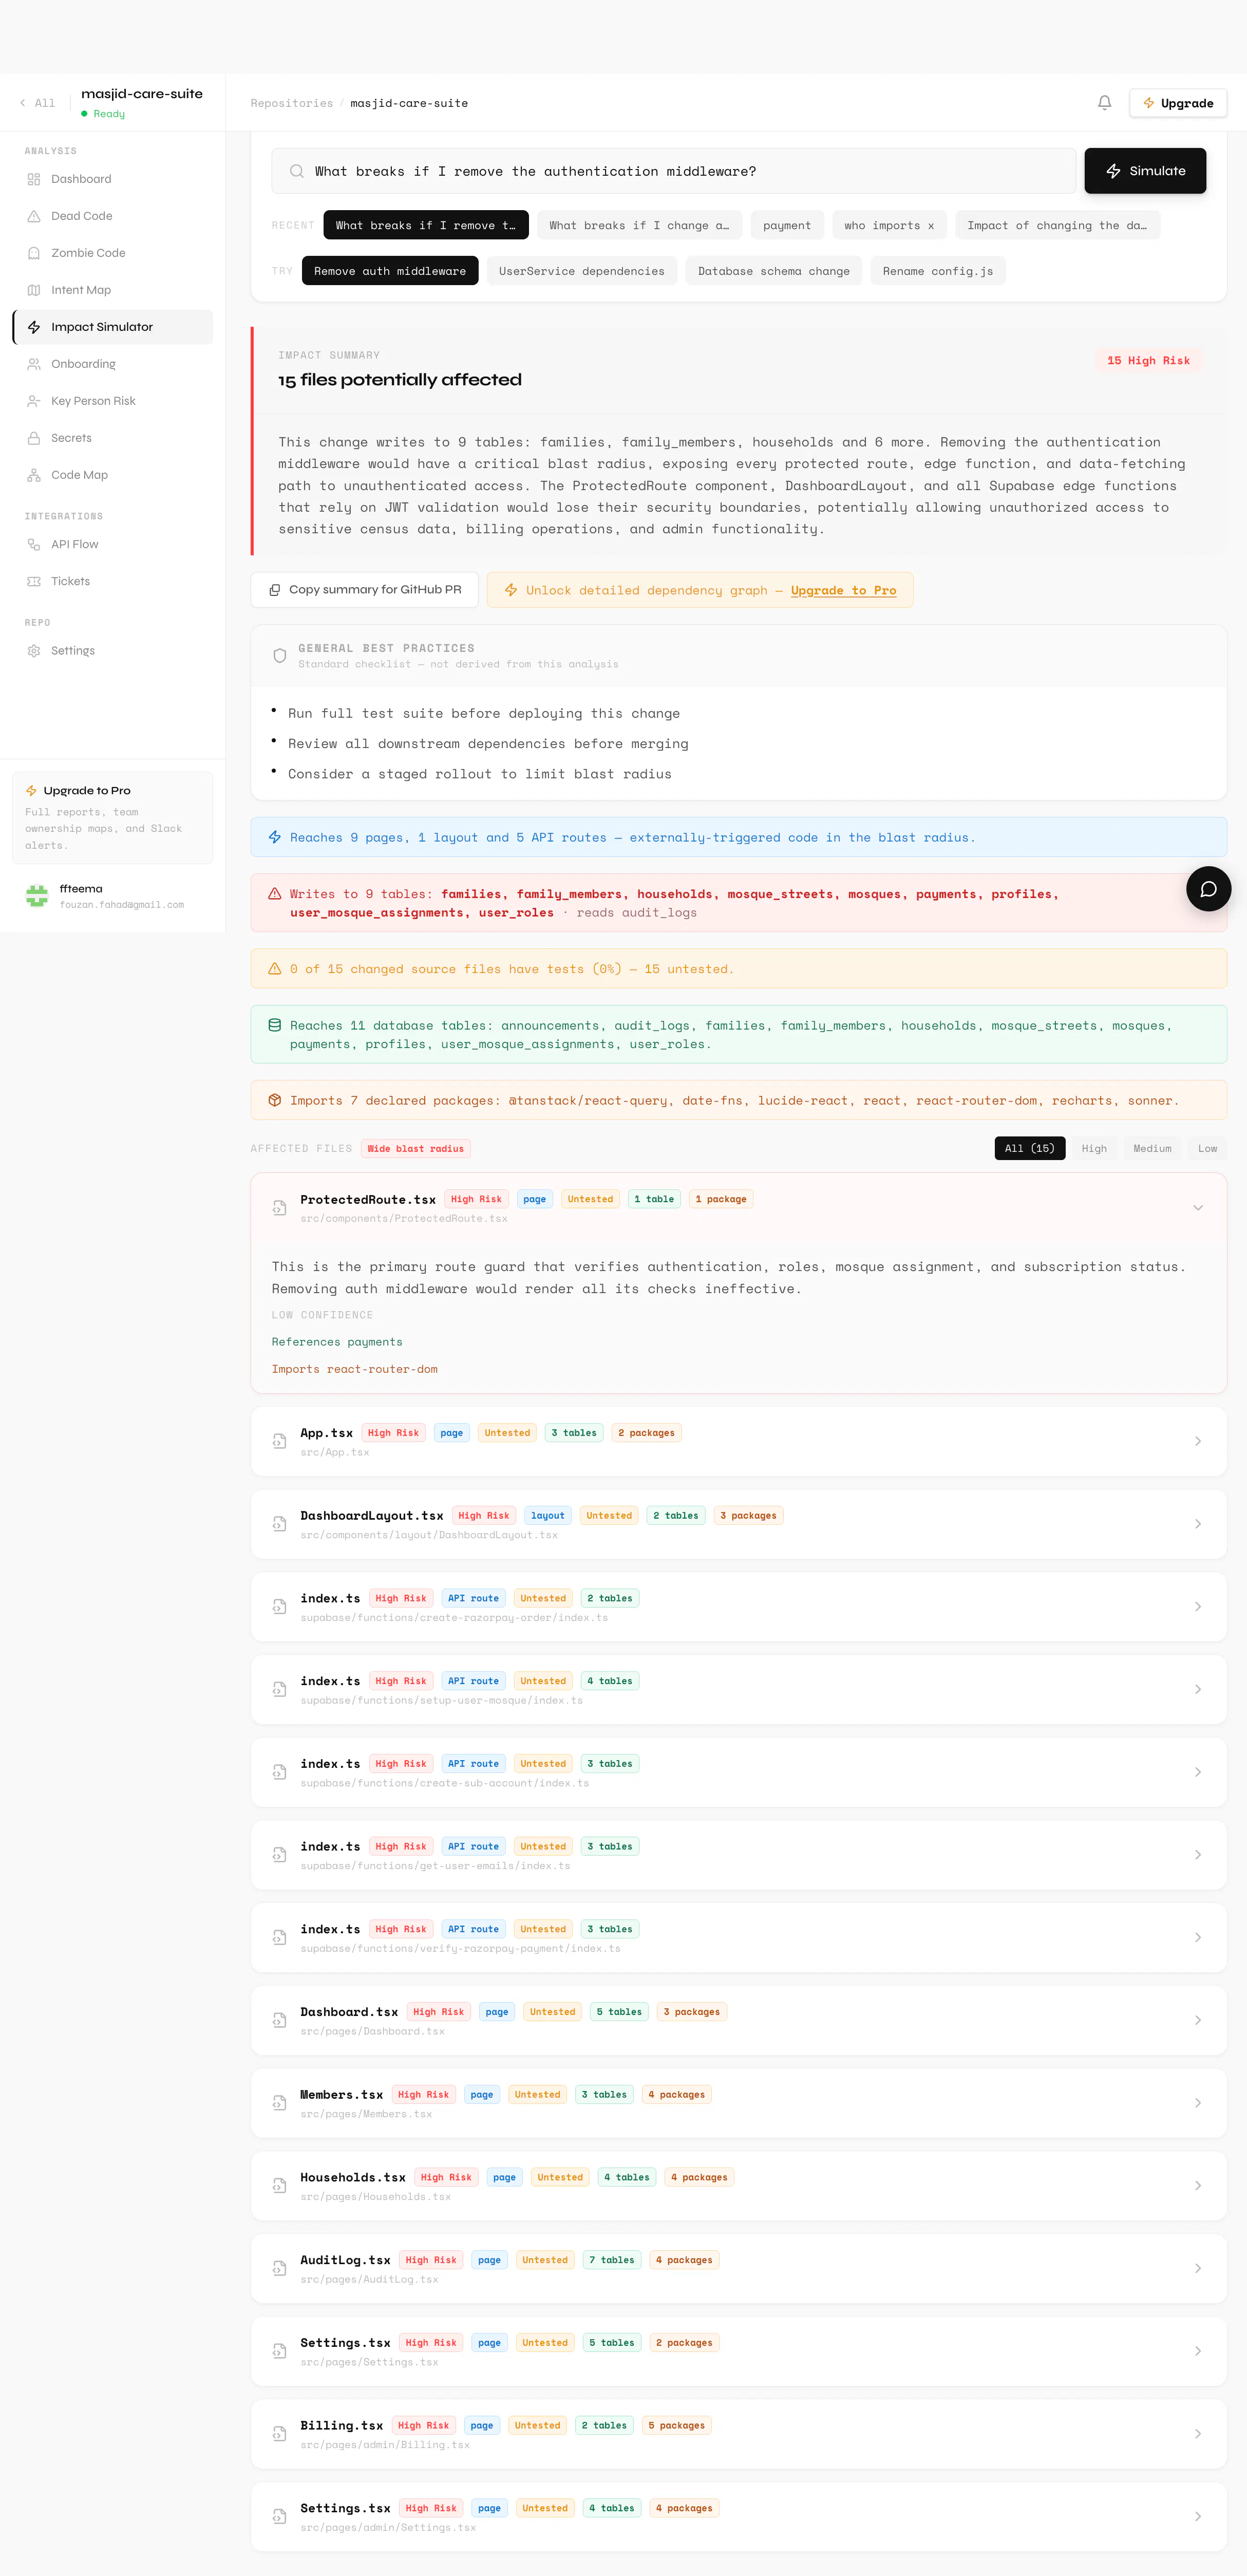This screenshot has height=2576, width=1247.
Task: Expand the DashboardLayout.tsx file card
Action: 1198,1524
